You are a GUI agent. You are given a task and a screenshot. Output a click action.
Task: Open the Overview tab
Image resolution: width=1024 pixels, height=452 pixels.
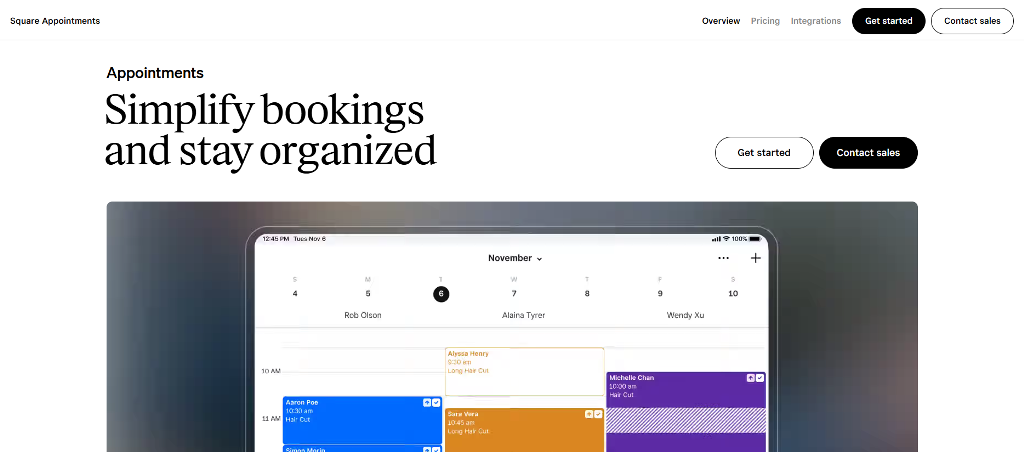(x=721, y=21)
